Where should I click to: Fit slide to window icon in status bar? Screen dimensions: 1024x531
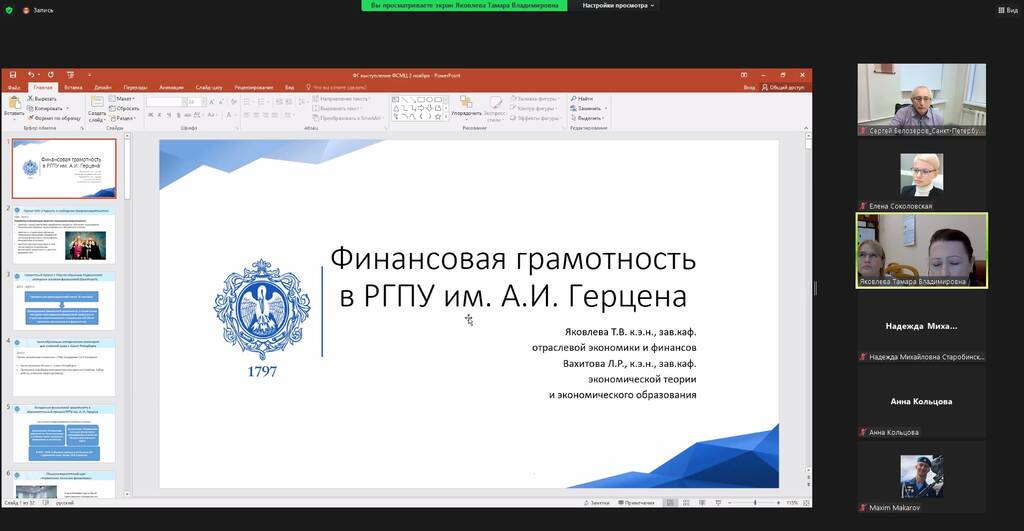click(807, 503)
